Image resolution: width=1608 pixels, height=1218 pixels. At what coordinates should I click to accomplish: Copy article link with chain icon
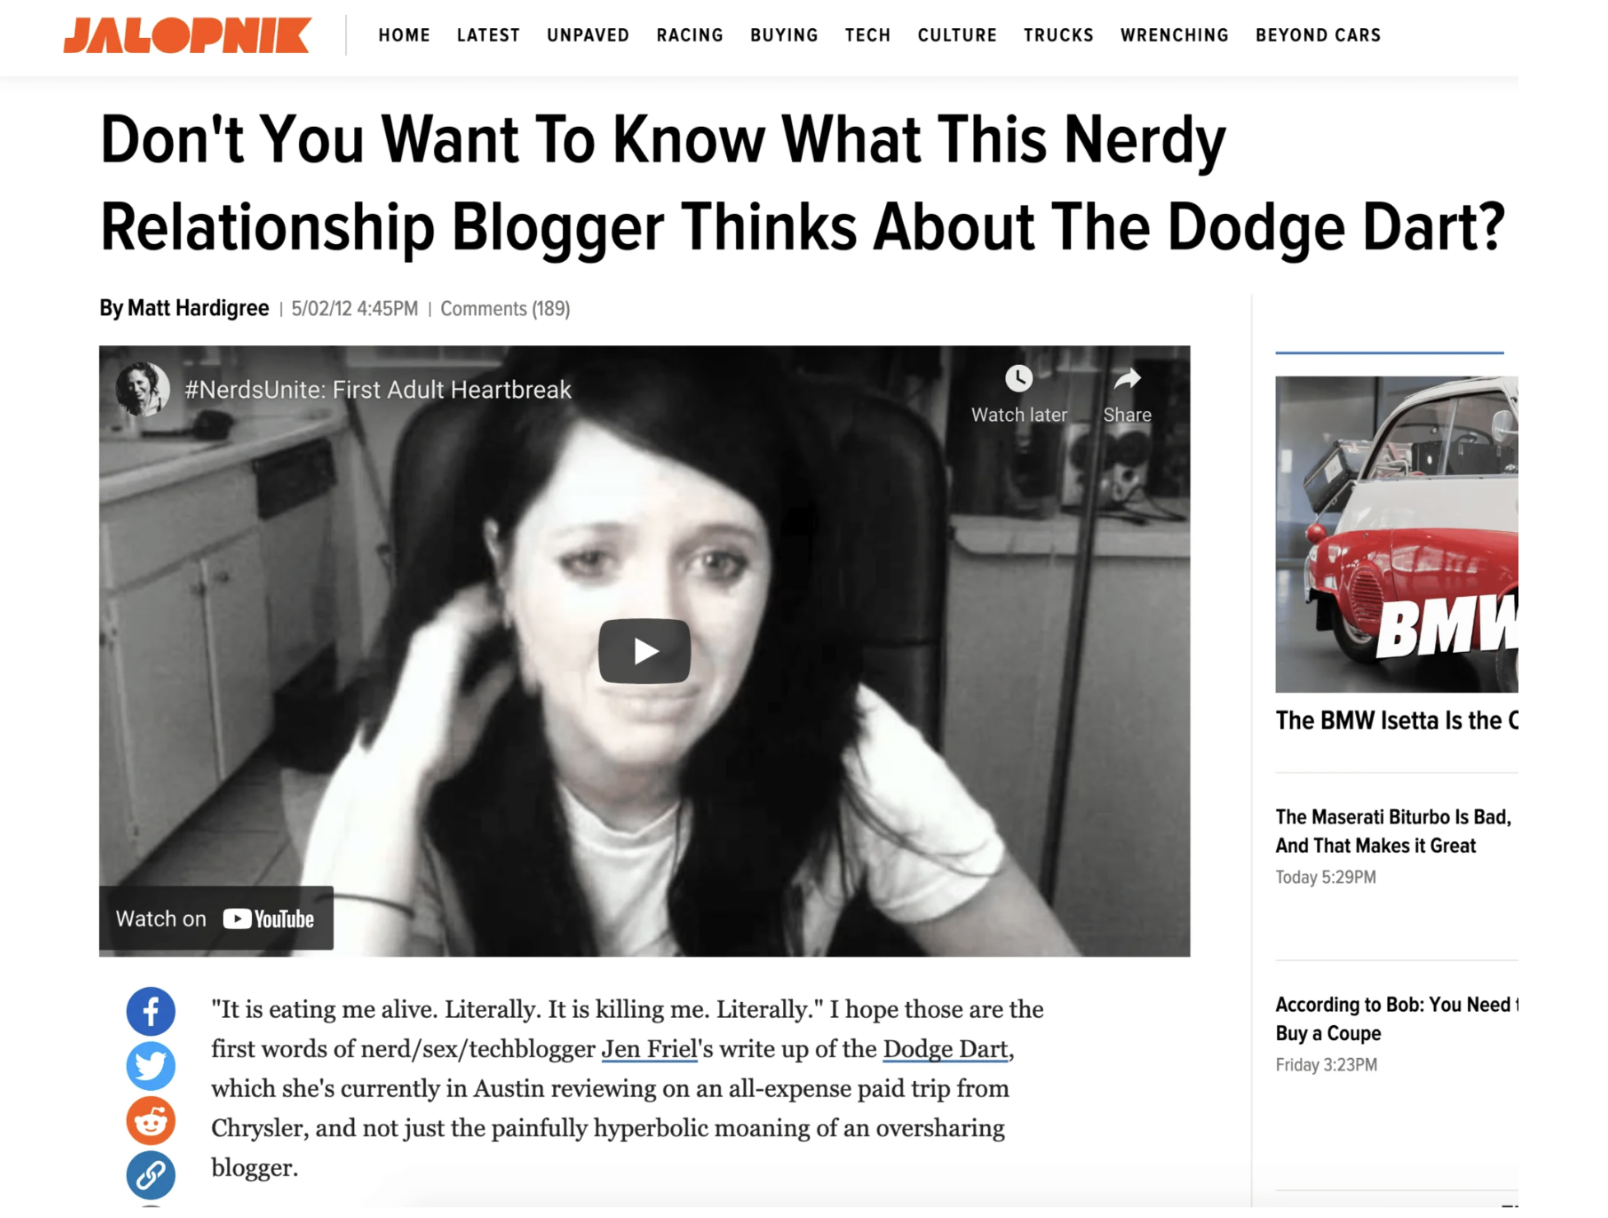151,1175
